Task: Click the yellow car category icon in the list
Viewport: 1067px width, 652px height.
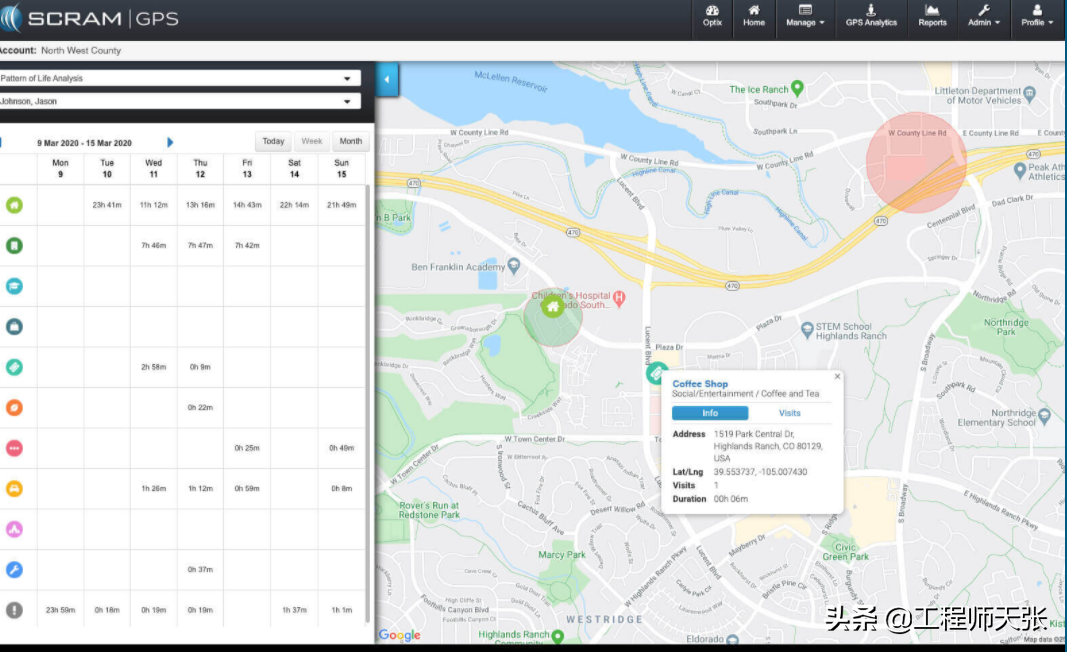Action: (x=15, y=489)
